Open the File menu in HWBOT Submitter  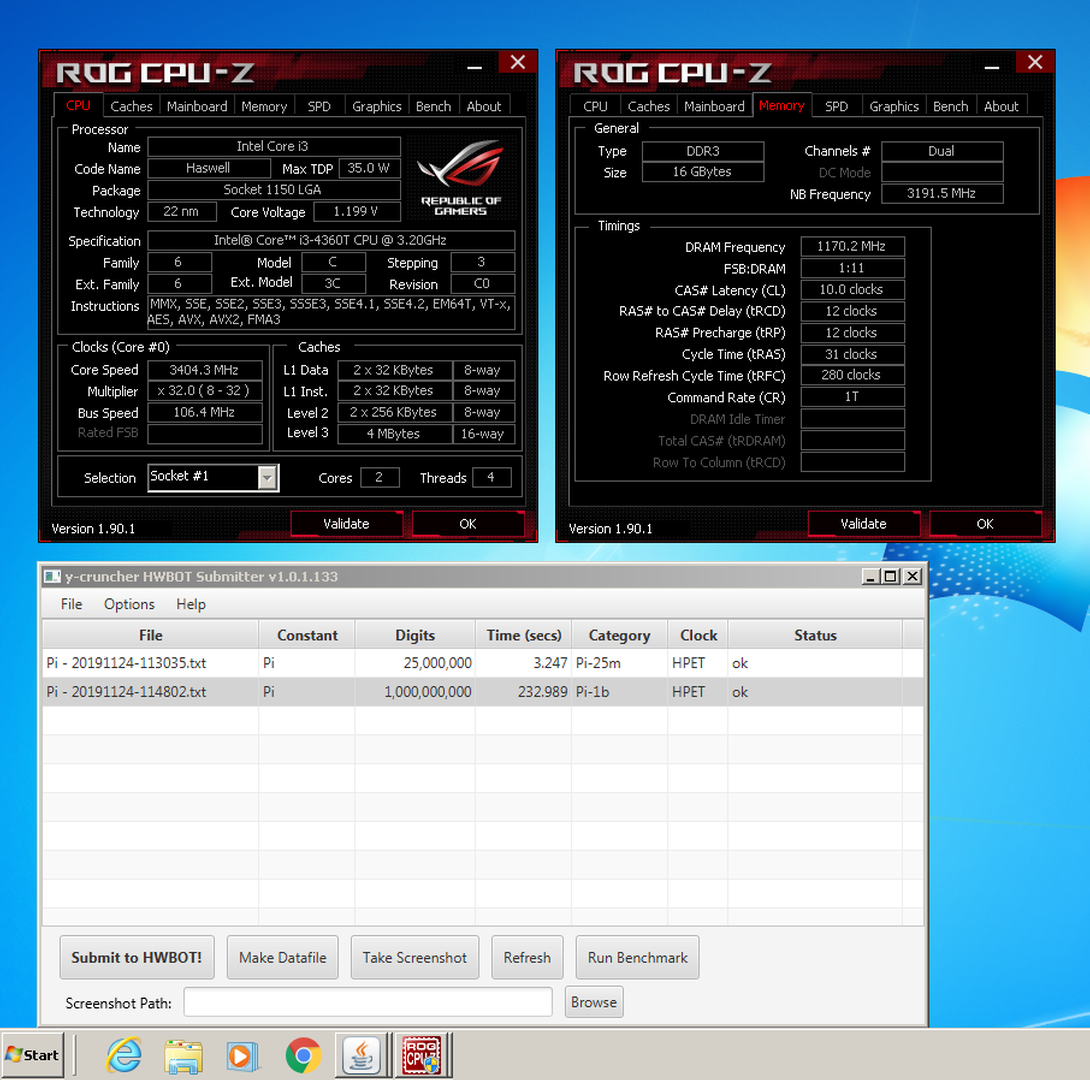(x=72, y=604)
